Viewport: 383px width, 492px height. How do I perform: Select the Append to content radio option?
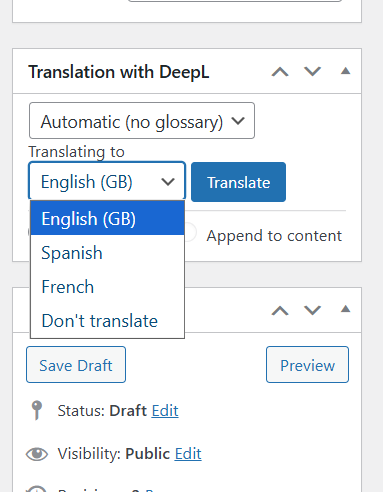point(190,232)
